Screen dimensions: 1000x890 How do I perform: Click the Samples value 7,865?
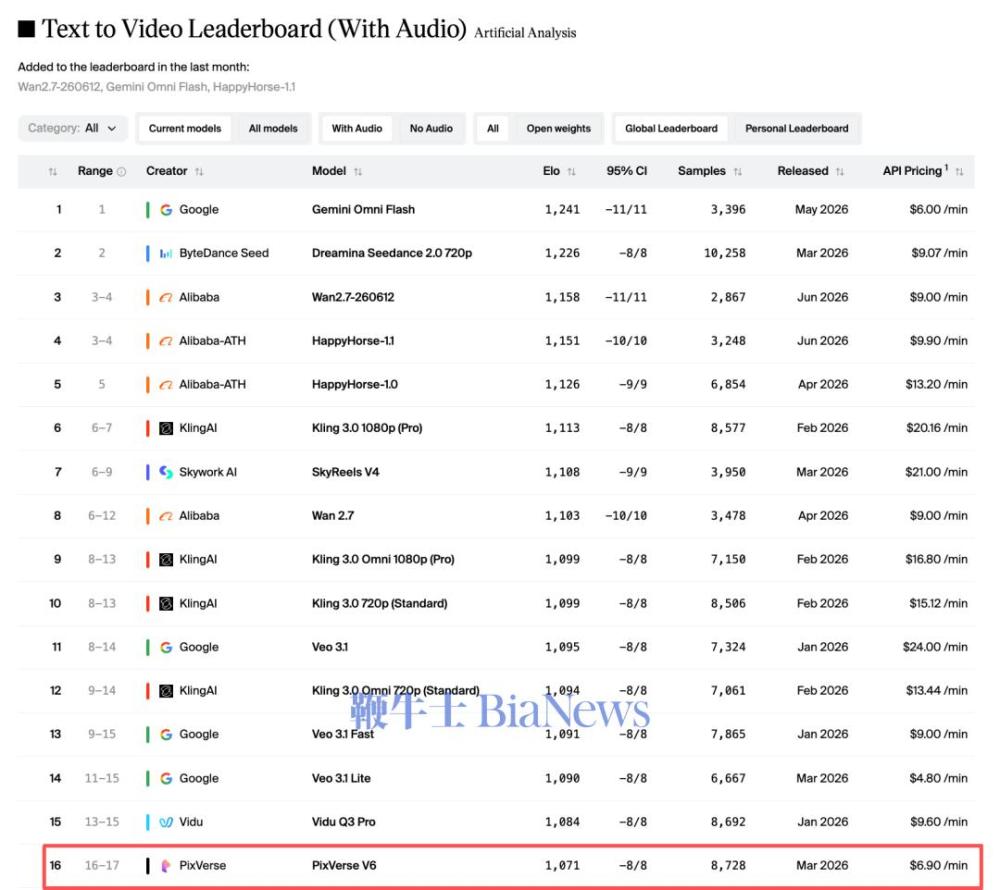coord(728,734)
